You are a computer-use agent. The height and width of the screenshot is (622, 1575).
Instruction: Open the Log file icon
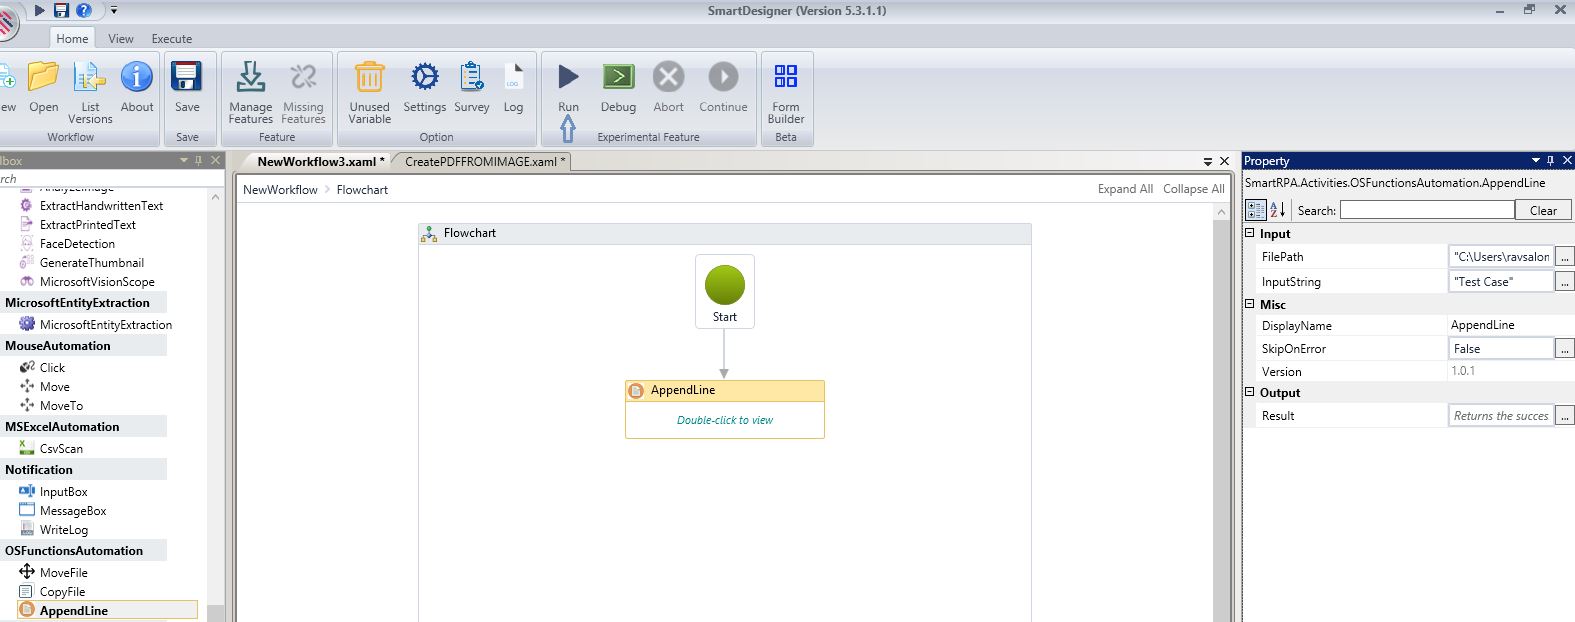[x=513, y=78]
